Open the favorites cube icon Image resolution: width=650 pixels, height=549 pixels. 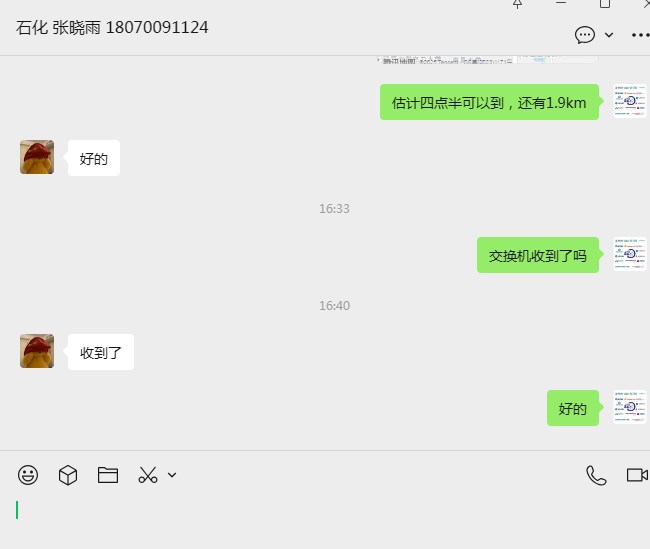click(x=68, y=475)
